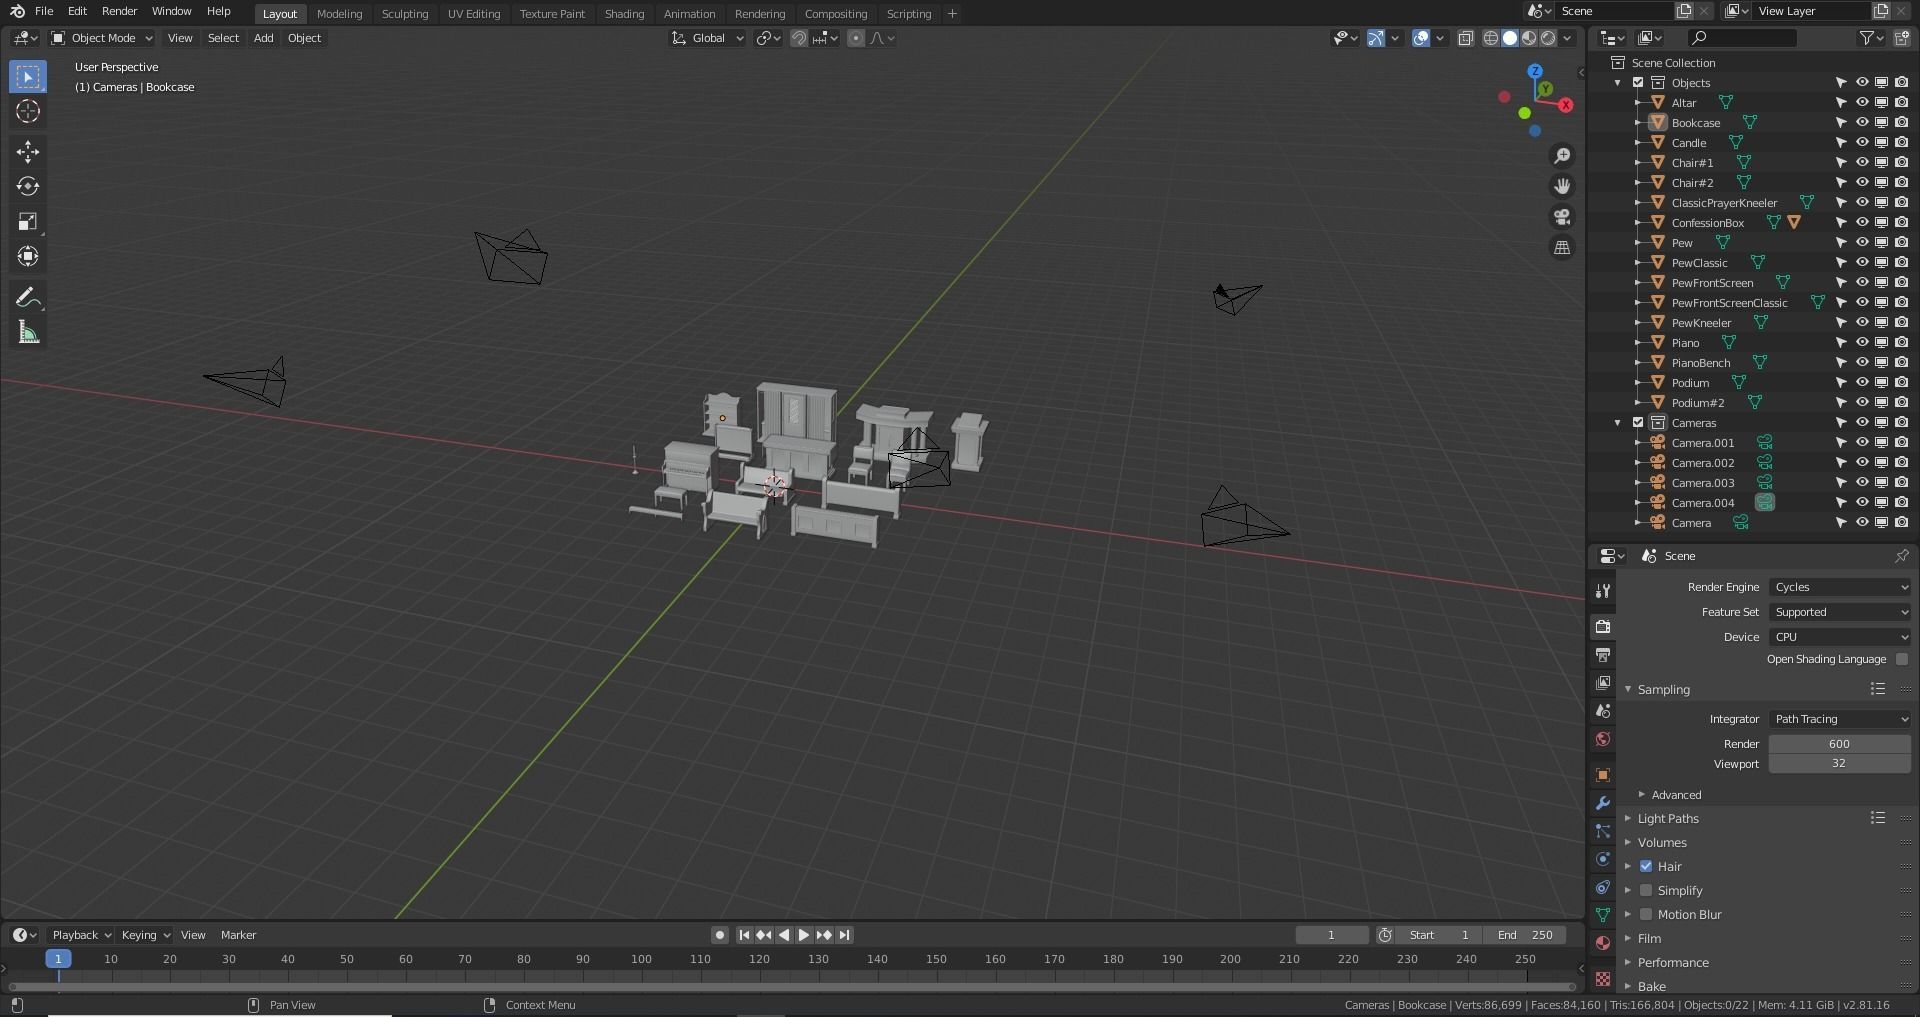
Task: Enable Open Shading Language checkbox
Action: tap(1902, 659)
